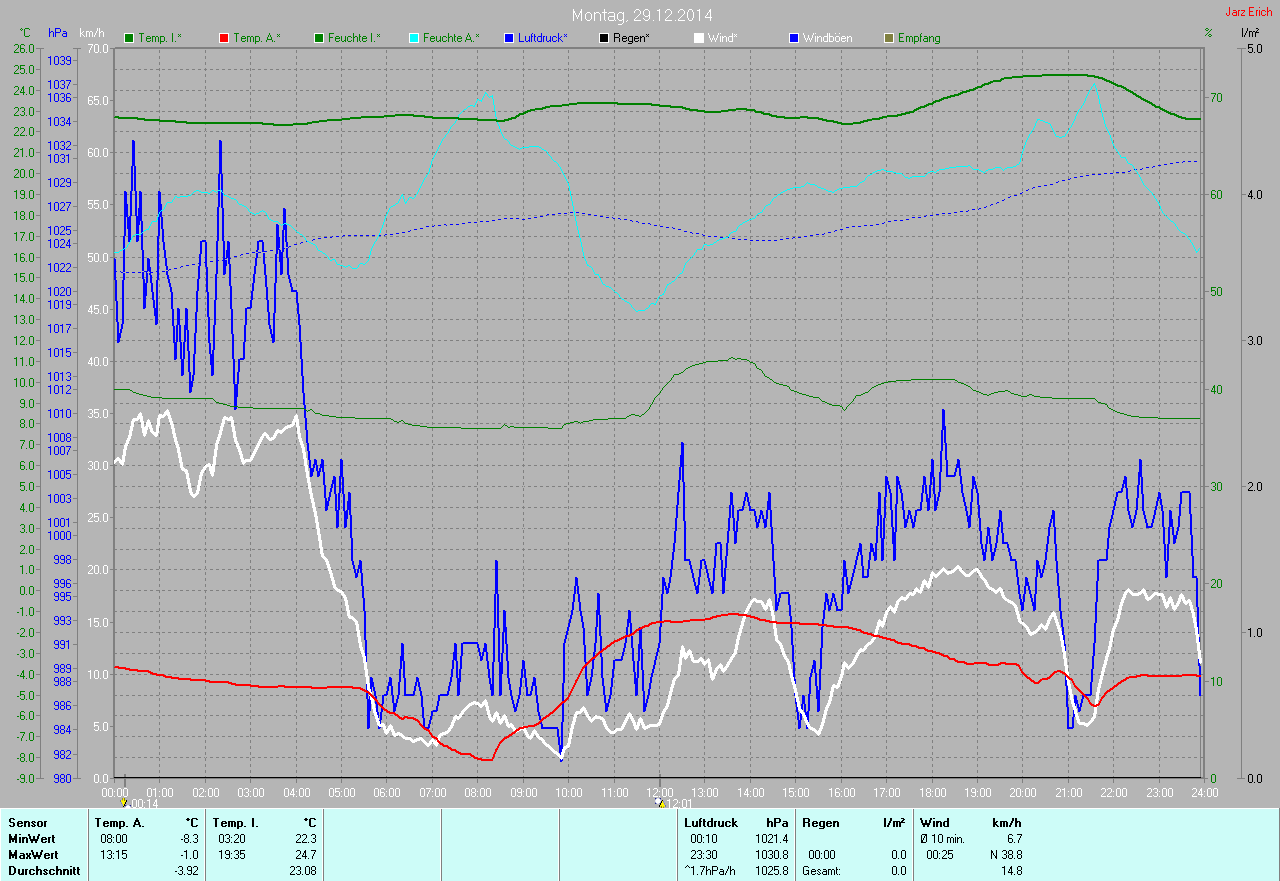
Task: Click the °C axis unit label
Action: [25, 33]
